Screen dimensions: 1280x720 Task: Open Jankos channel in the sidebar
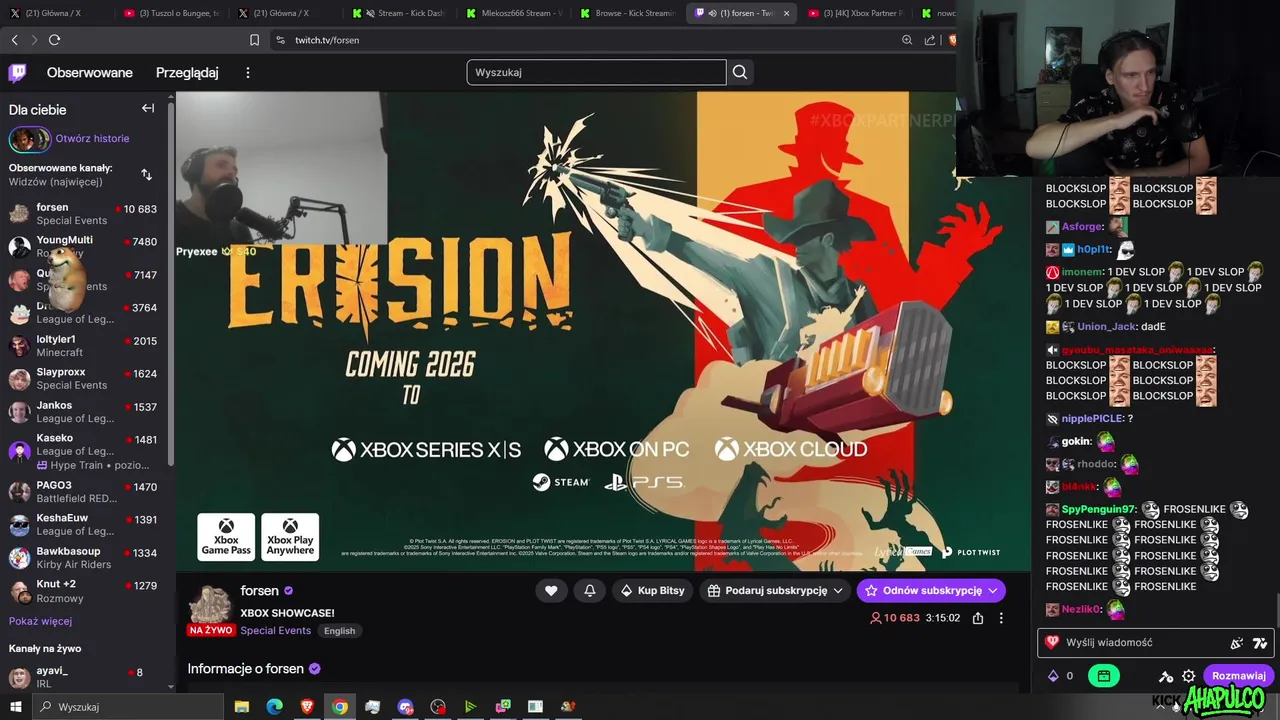tap(83, 412)
